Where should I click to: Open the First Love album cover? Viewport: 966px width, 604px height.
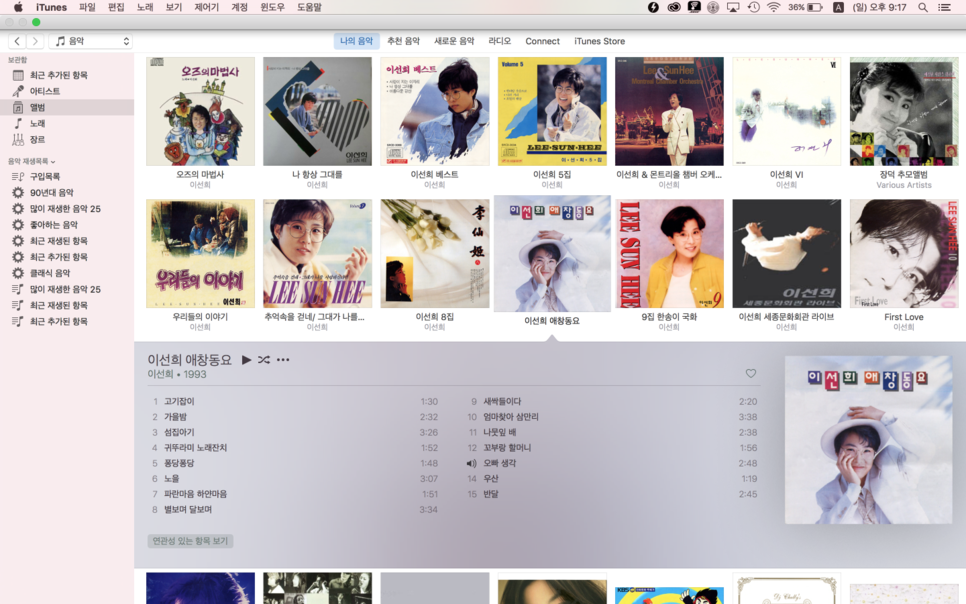904,253
